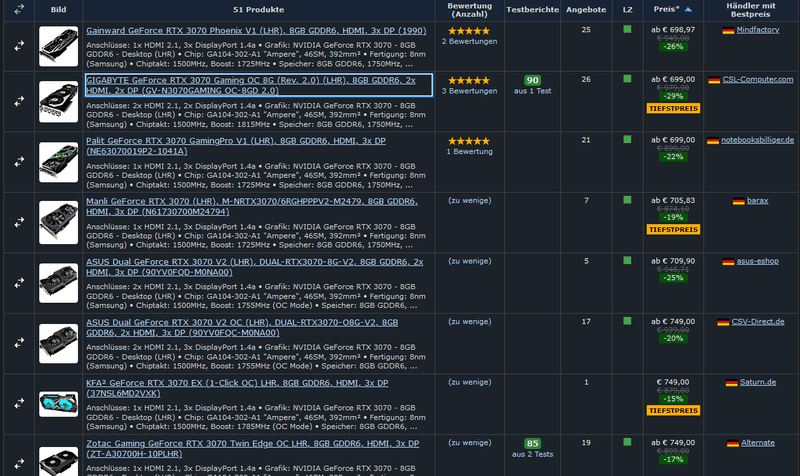
Task: Open Zotac Gaming RTX 3070 Twin Edge link
Action: click(x=253, y=448)
